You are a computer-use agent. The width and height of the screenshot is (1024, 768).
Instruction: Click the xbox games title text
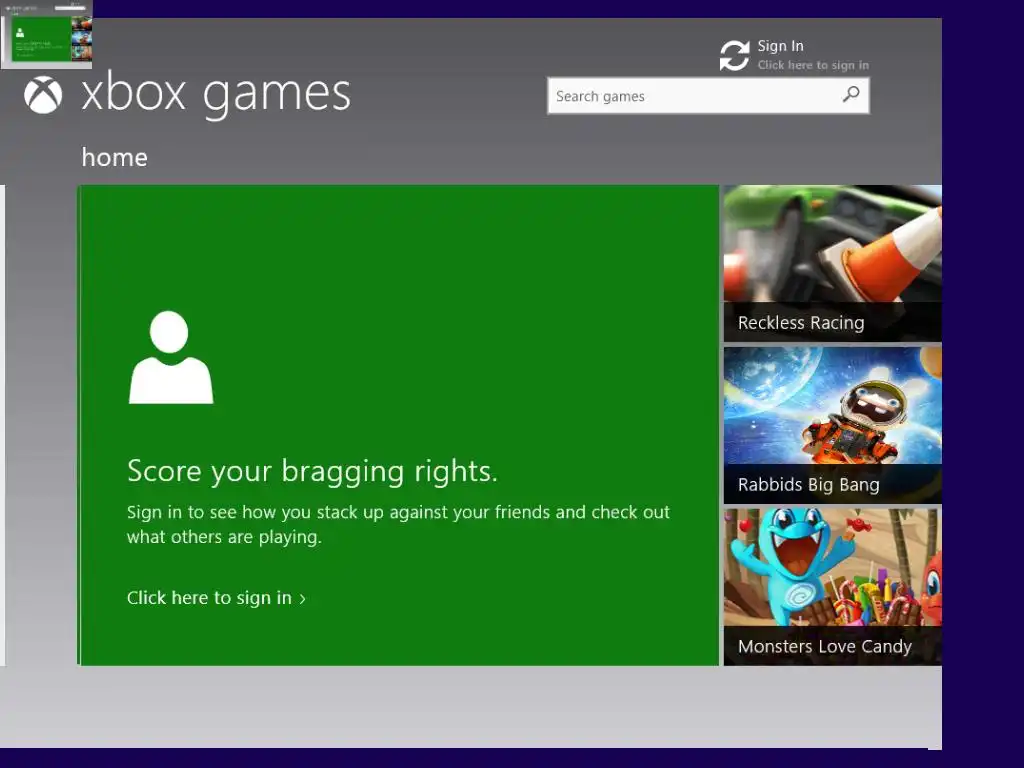(216, 95)
